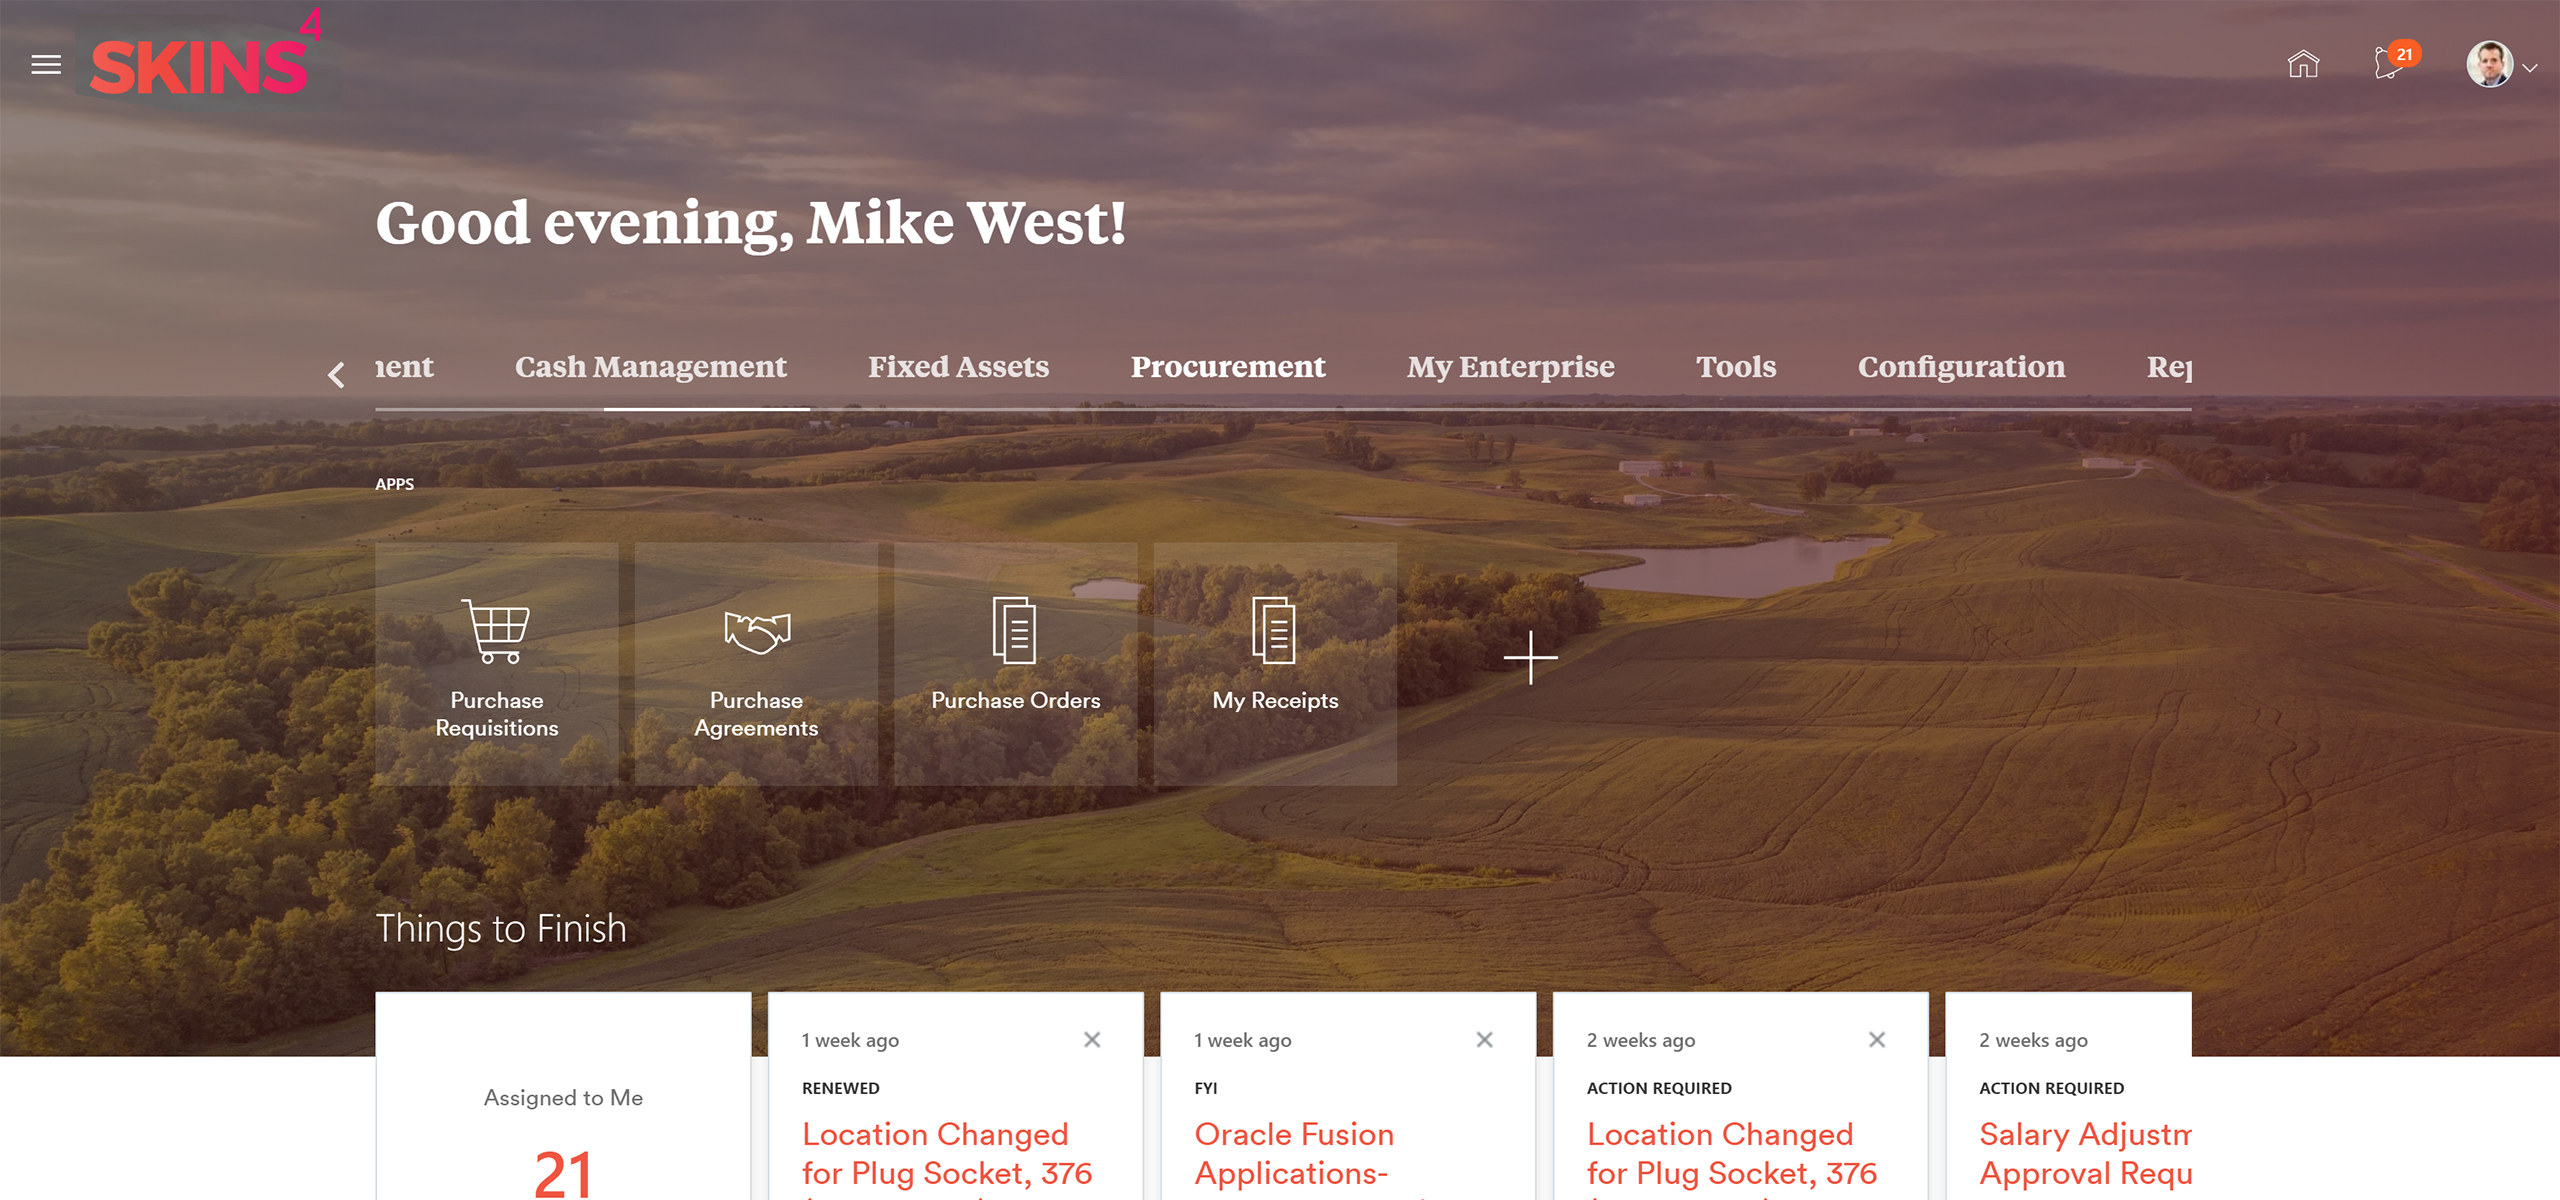Add an app with the plus icon

(x=1530, y=658)
